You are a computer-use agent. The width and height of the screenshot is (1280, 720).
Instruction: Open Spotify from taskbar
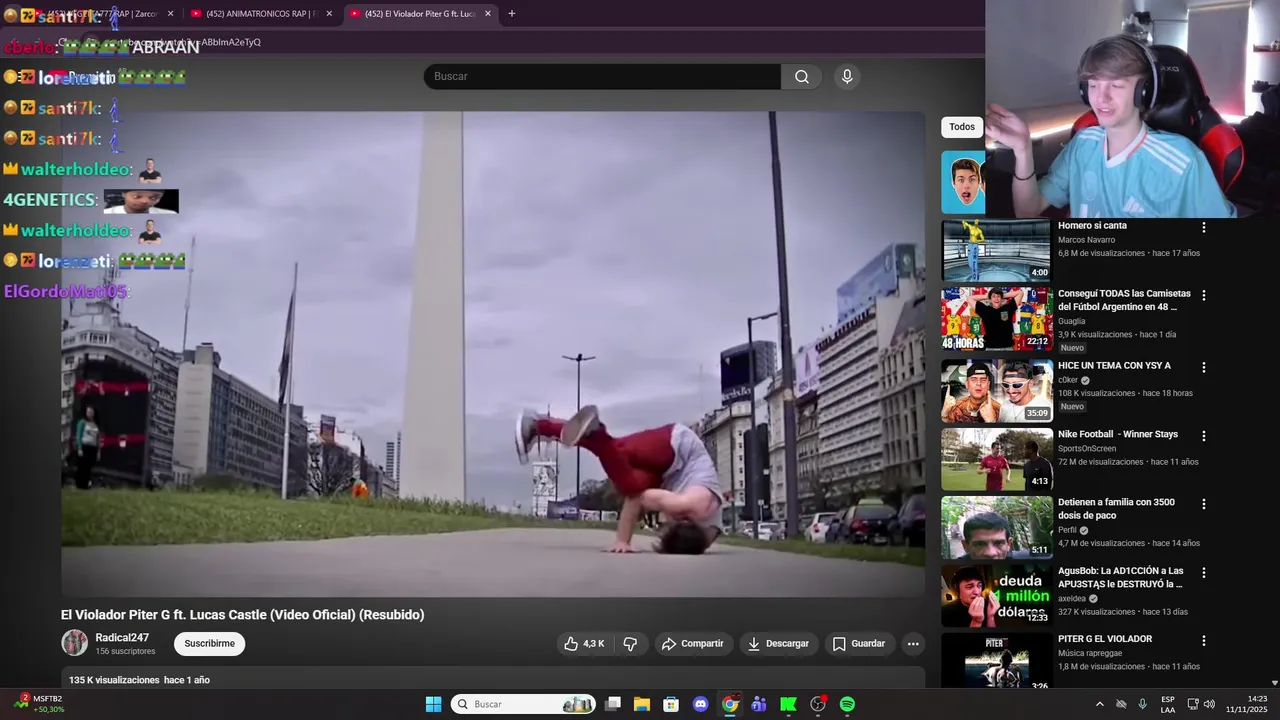(x=847, y=704)
